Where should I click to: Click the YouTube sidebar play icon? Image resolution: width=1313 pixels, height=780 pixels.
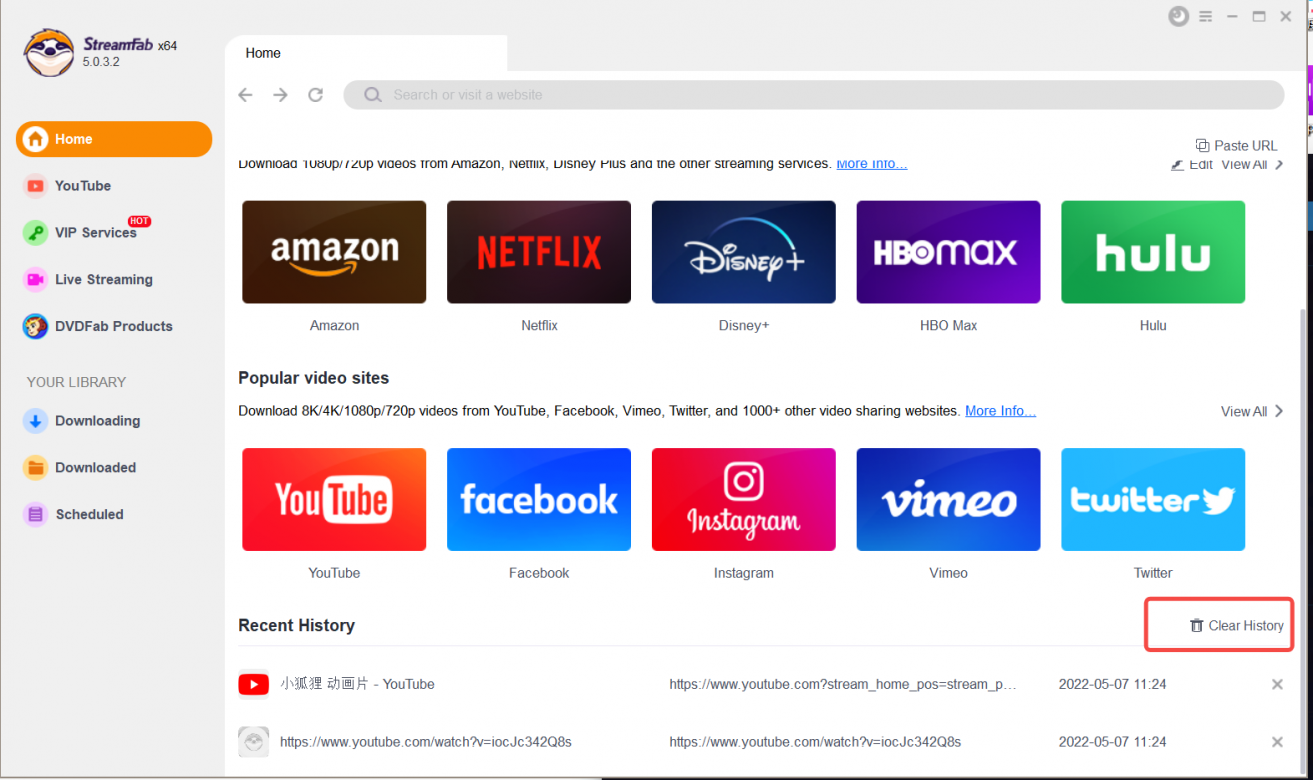36,186
